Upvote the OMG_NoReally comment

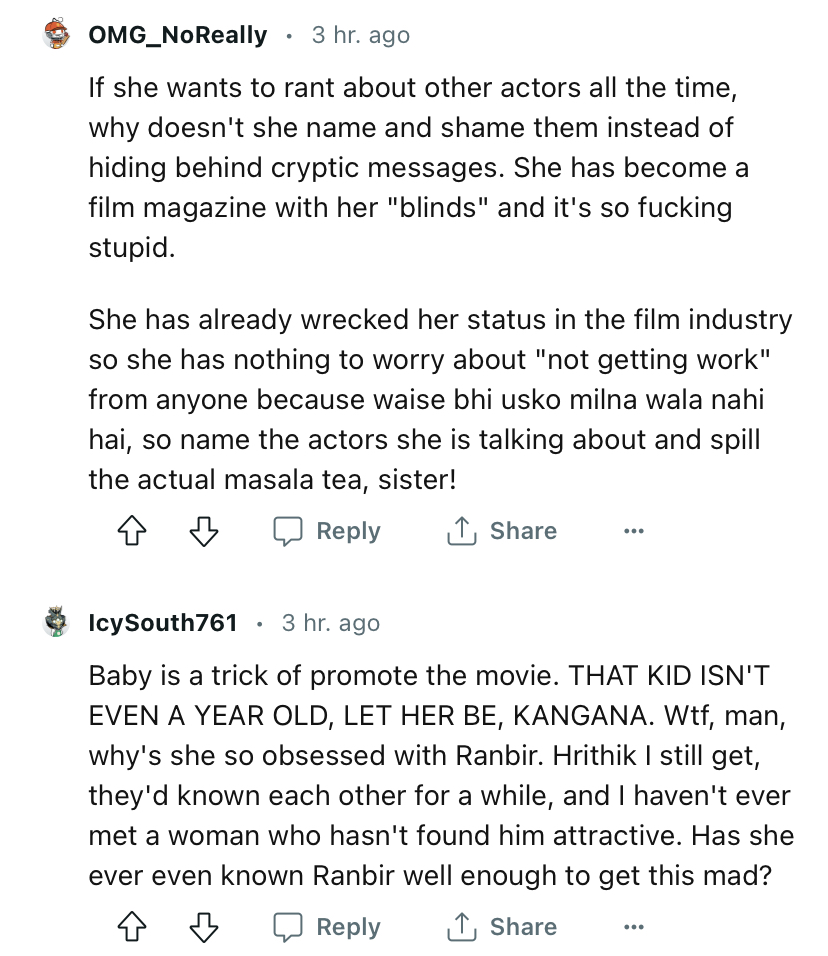tap(130, 531)
